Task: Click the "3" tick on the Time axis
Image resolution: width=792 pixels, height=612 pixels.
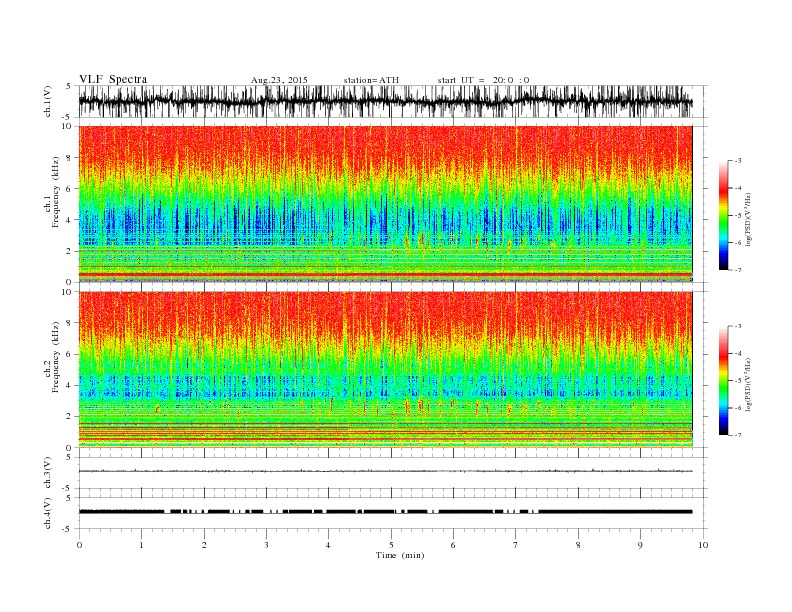Action: click(266, 545)
